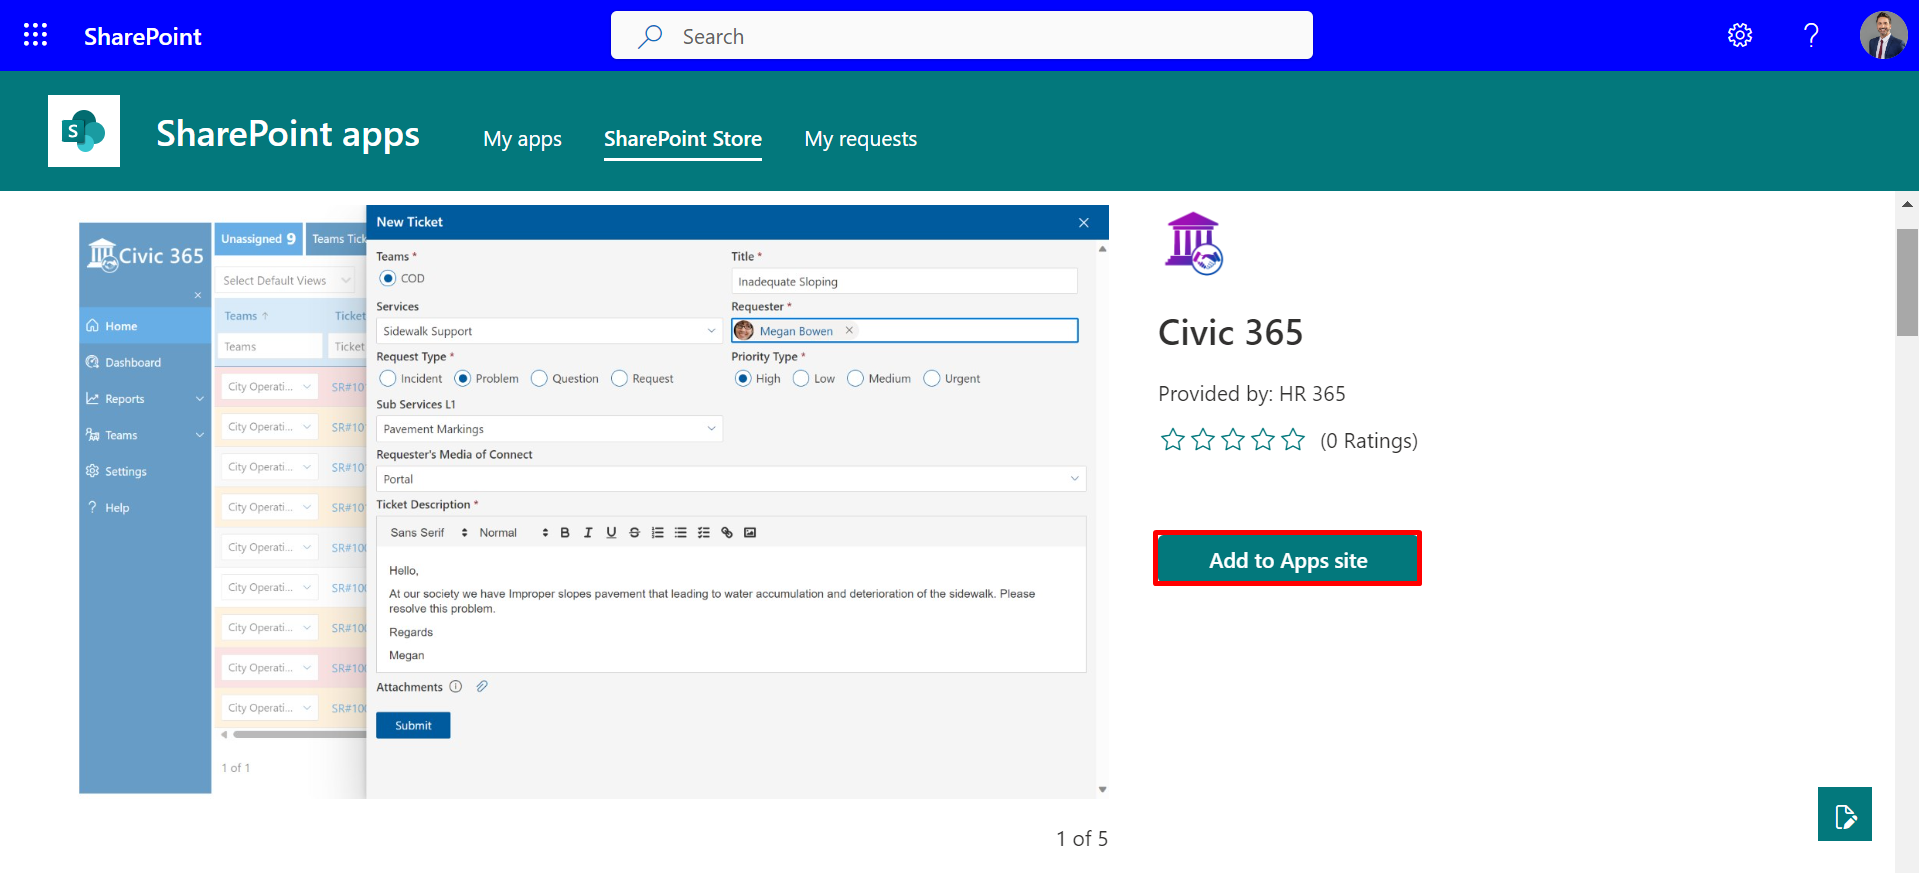
Task: Click the page vertical scrollbar thumb
Action: point(1907,282)
